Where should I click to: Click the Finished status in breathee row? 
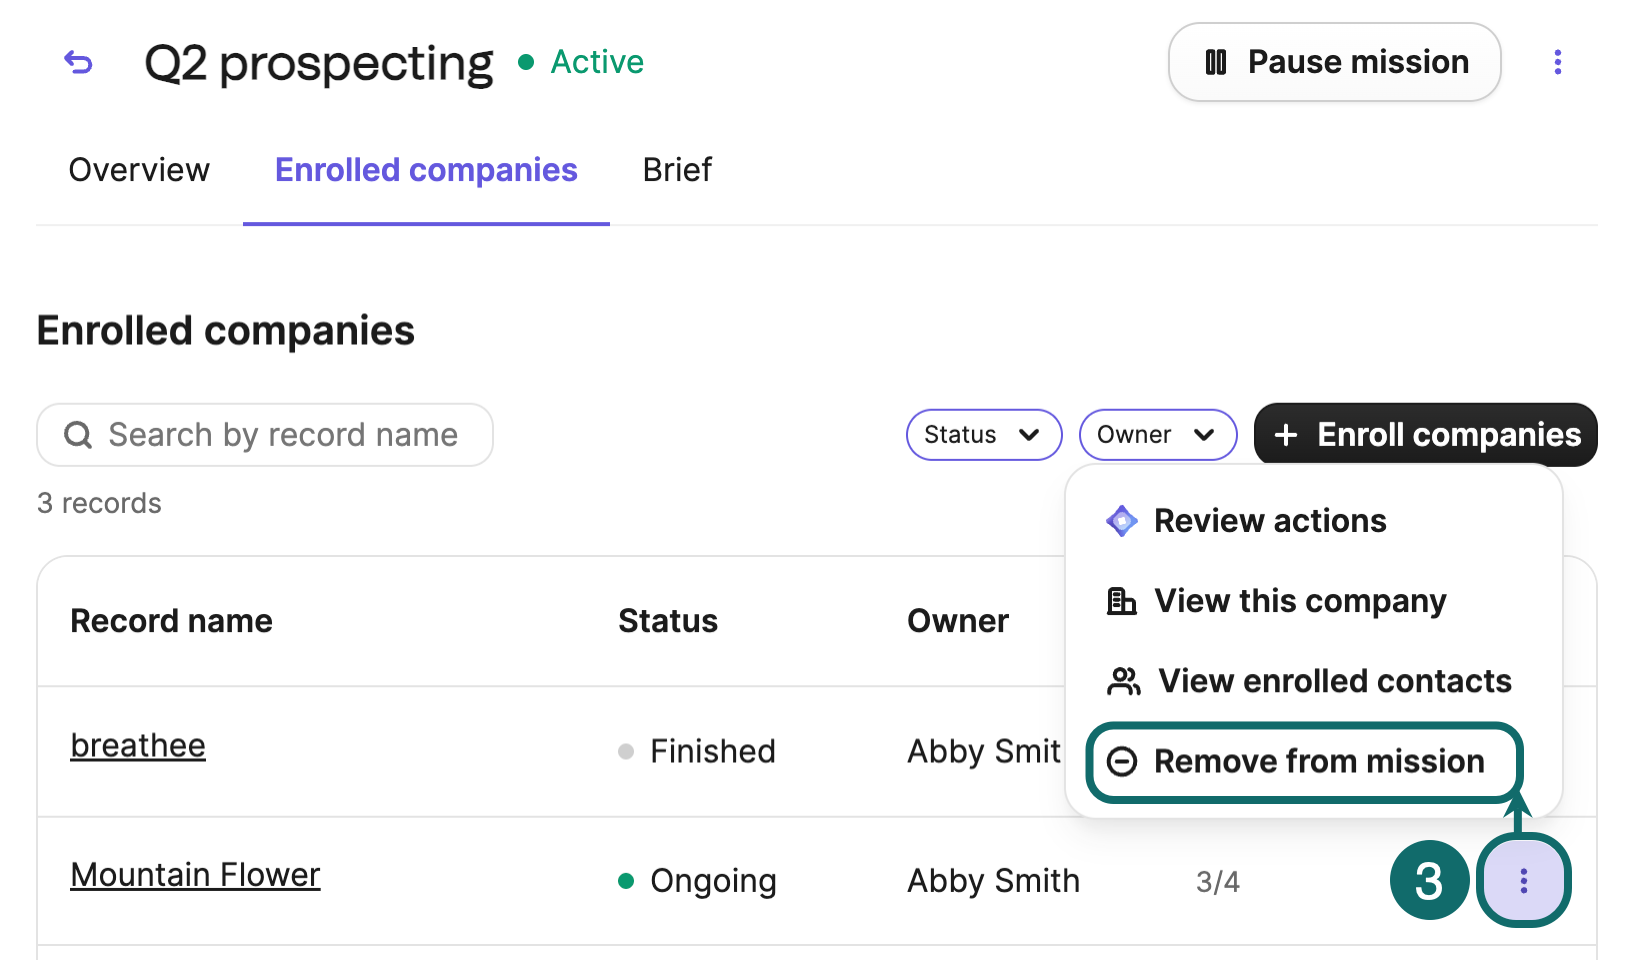(x=697, y=751)
